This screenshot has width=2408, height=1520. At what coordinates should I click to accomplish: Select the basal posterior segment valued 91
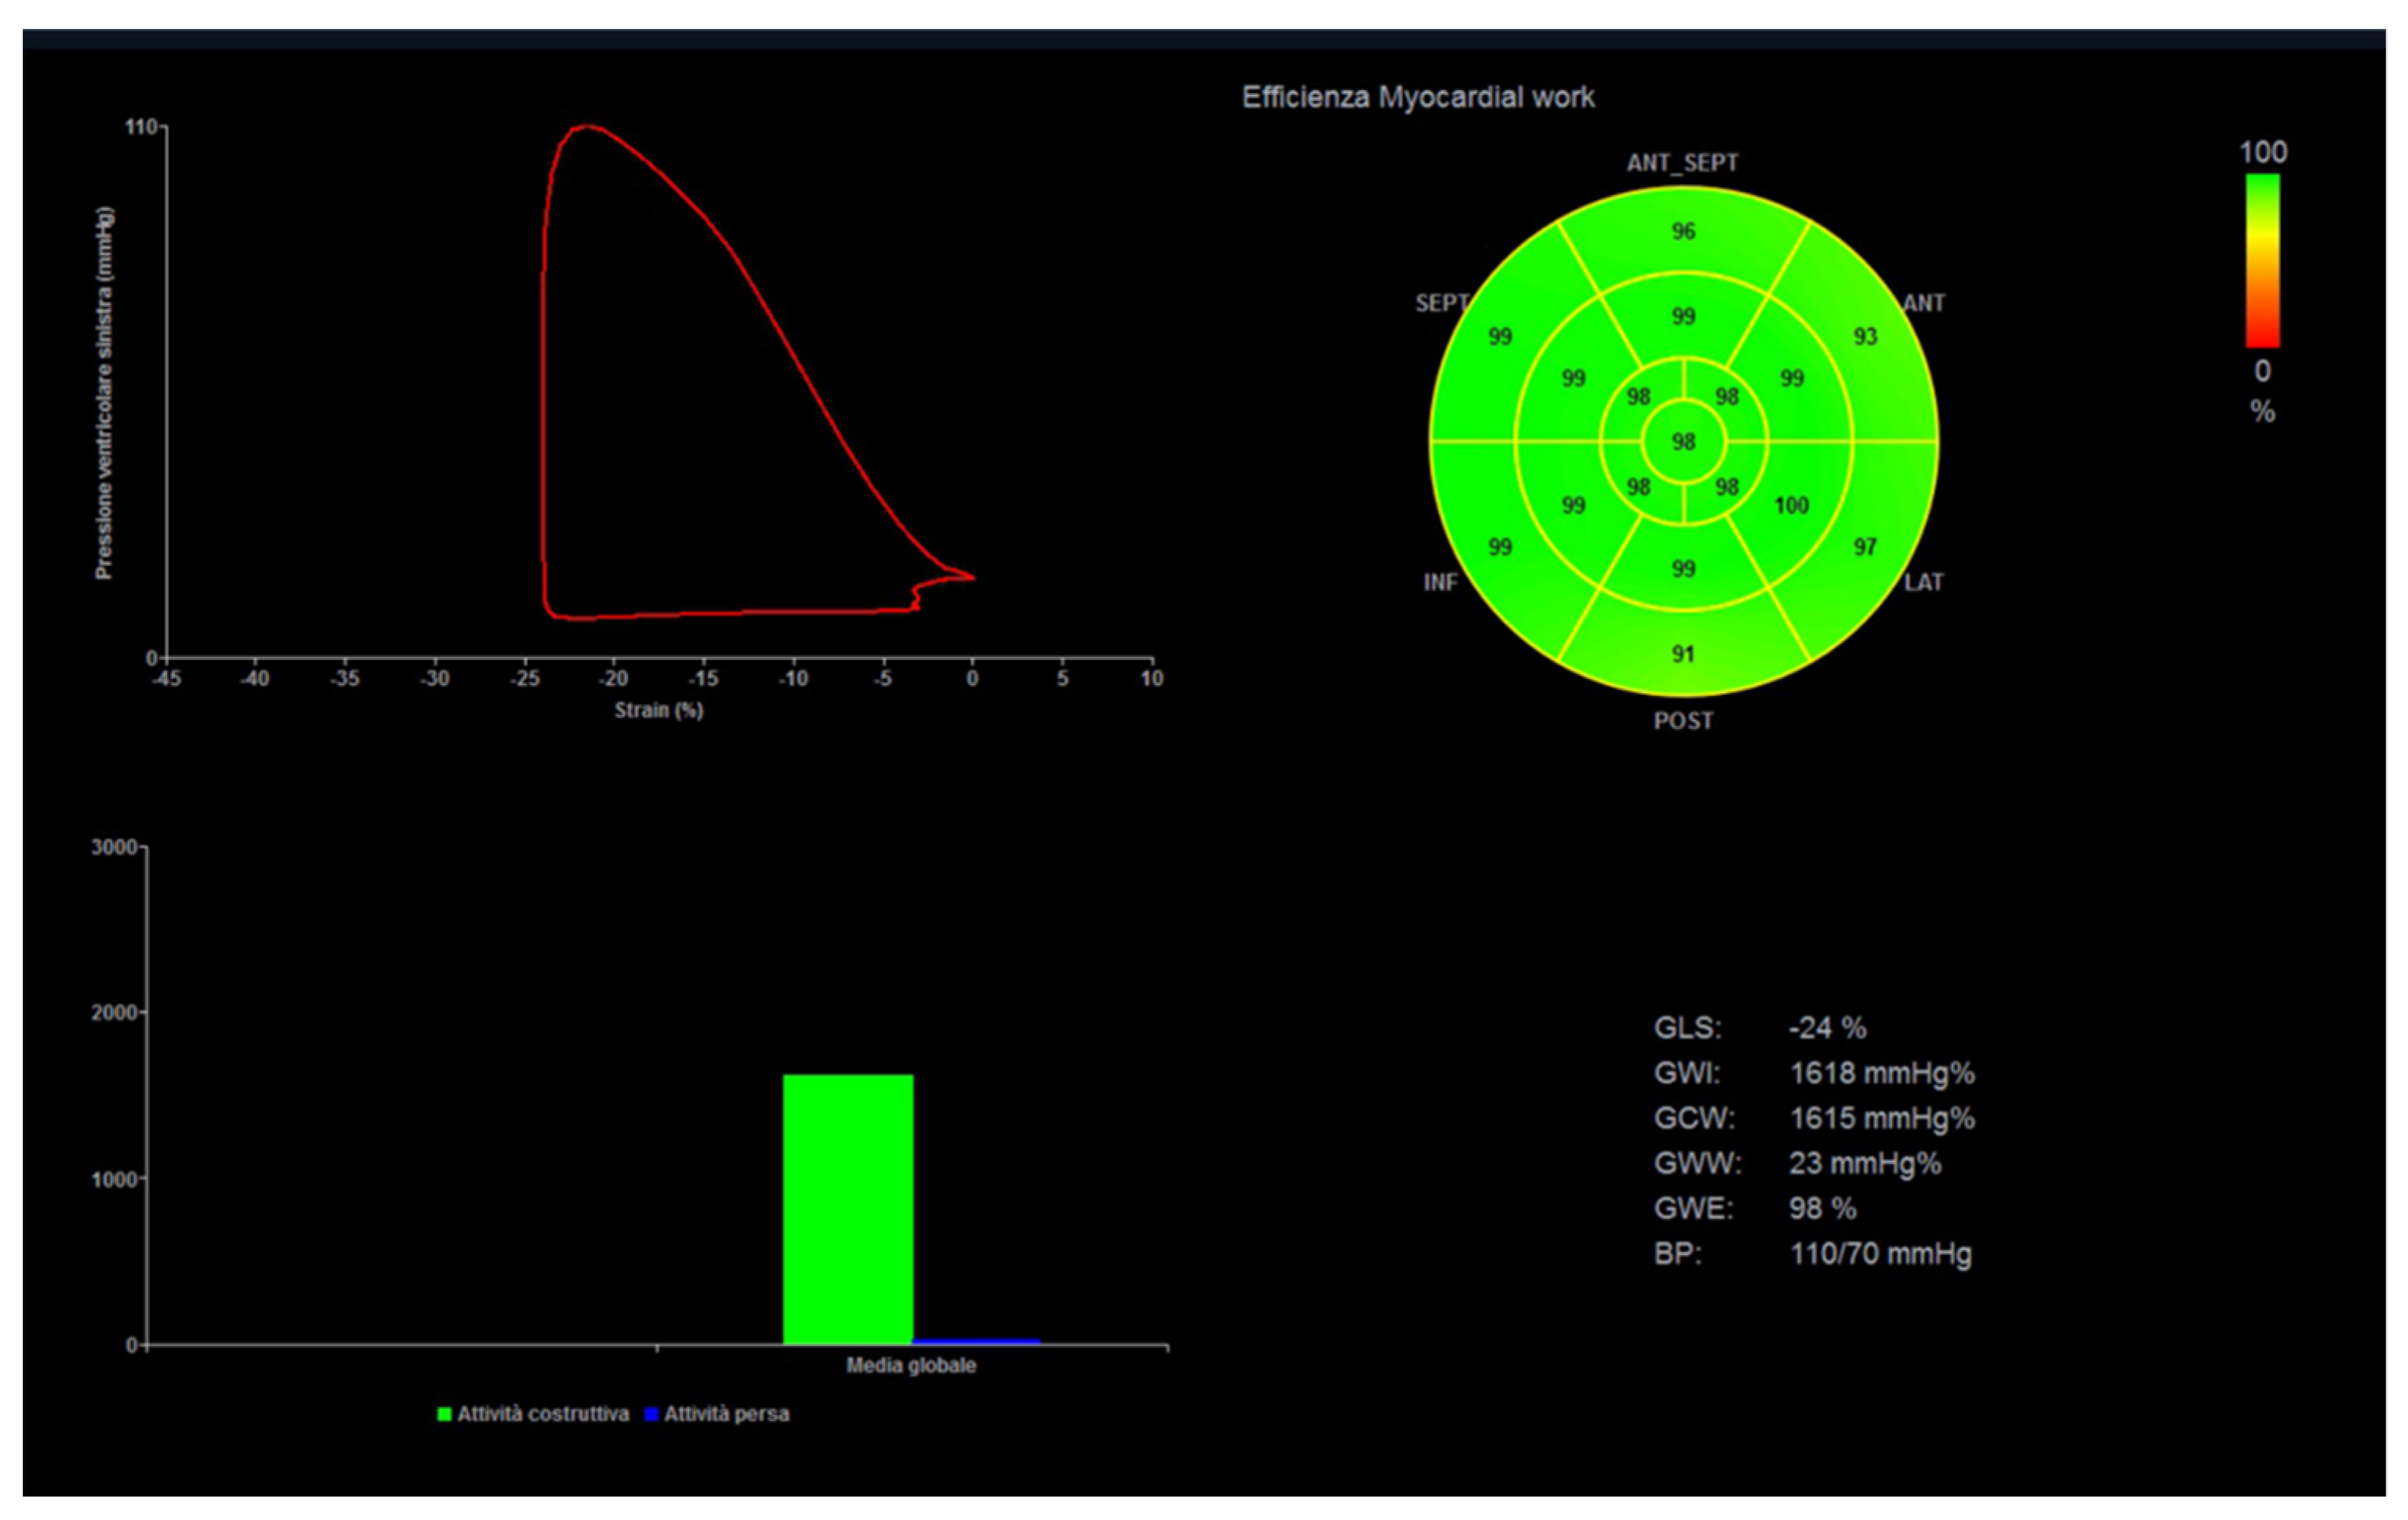(1684, 654)
